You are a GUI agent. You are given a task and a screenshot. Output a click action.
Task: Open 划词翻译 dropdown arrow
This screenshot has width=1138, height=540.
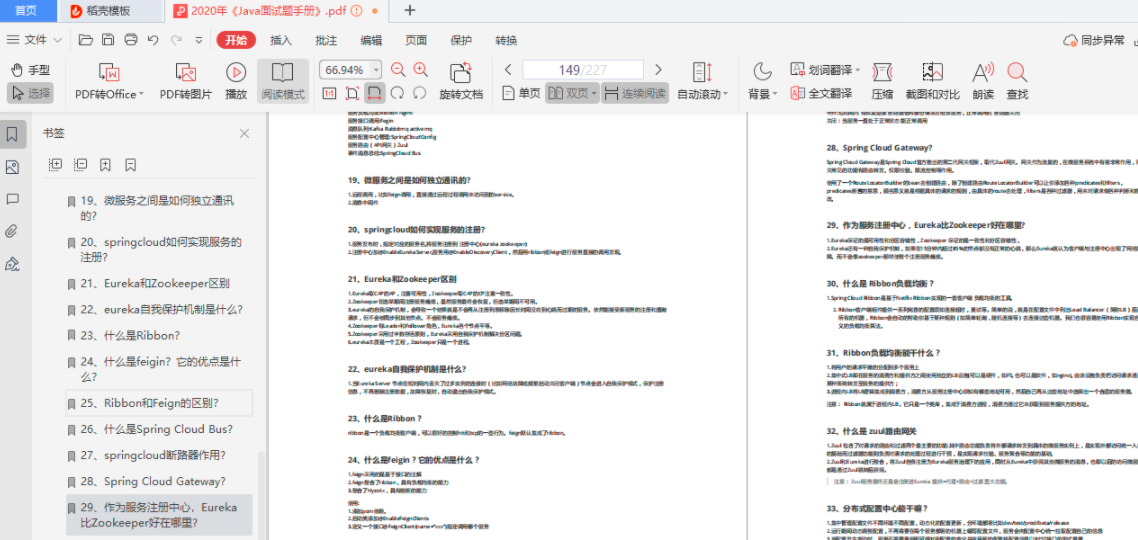tap(858, 70)
